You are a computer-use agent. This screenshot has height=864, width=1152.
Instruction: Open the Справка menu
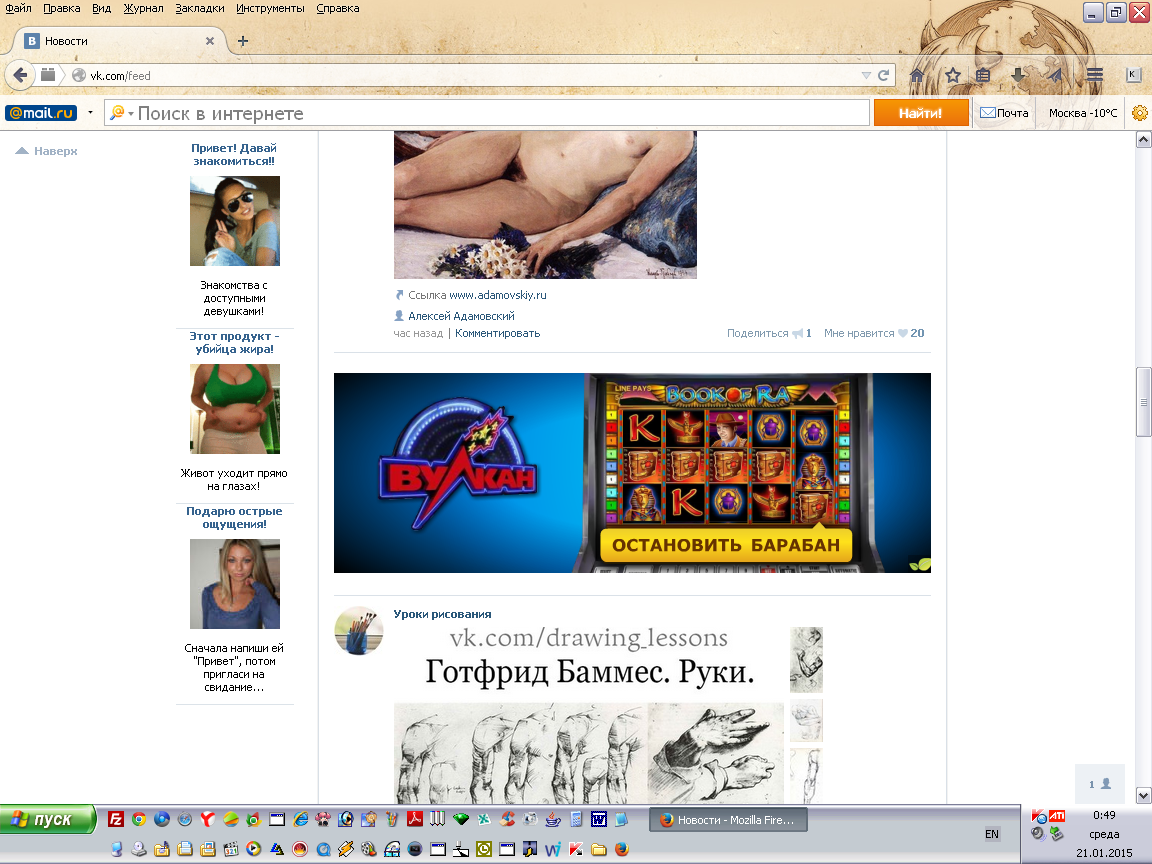coord(338,8)
